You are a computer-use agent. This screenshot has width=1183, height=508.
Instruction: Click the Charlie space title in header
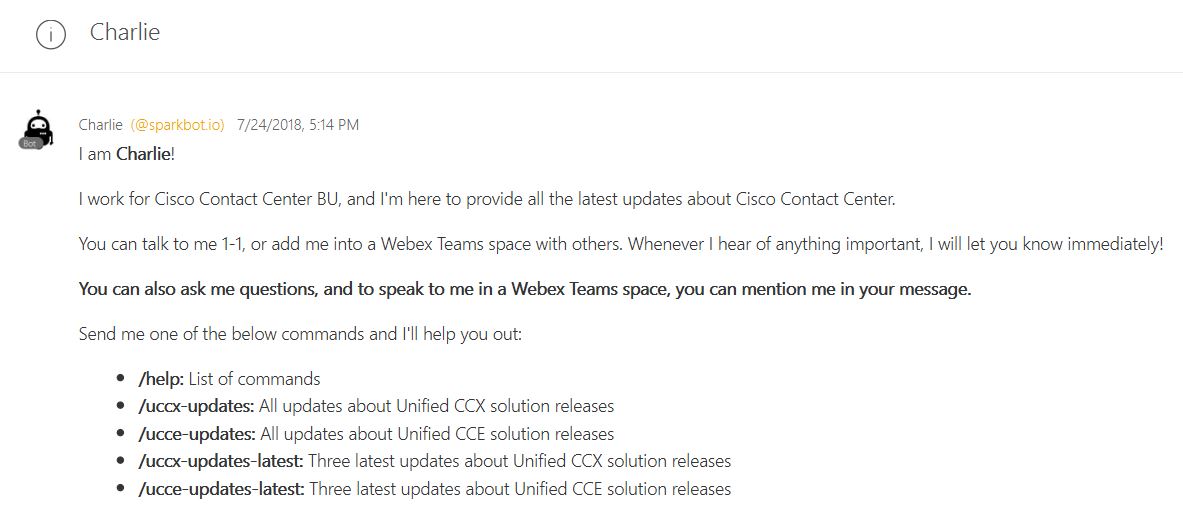click(x=125, y=32)
